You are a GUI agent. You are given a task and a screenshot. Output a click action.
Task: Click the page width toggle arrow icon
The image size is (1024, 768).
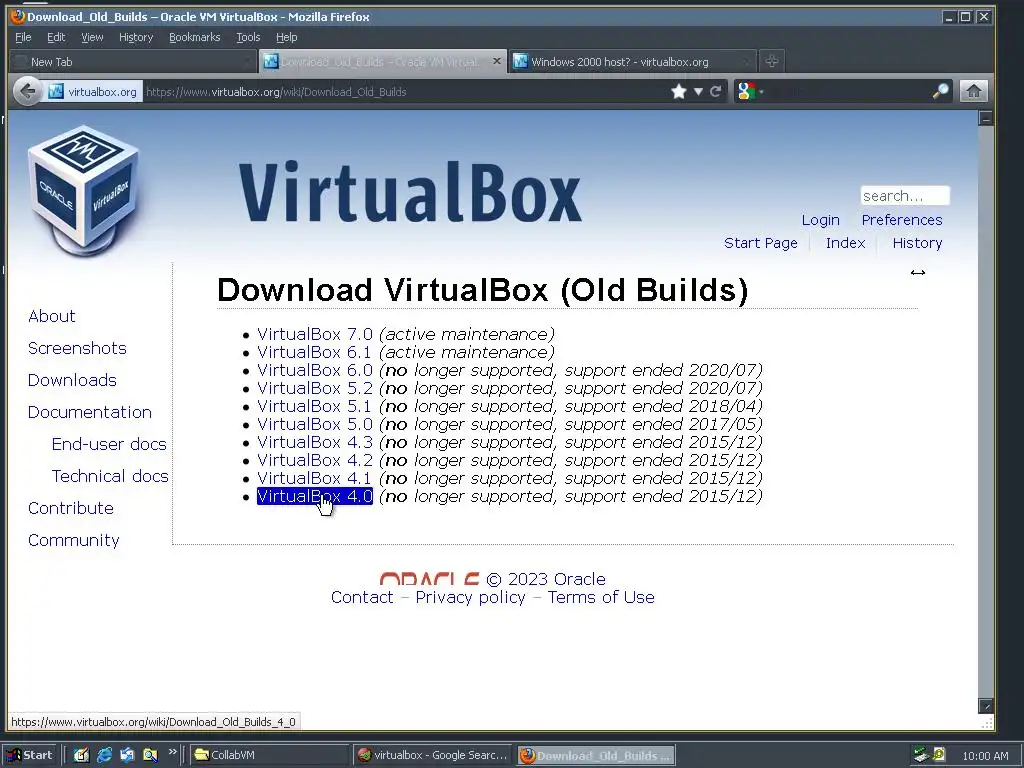click(918, 272)
